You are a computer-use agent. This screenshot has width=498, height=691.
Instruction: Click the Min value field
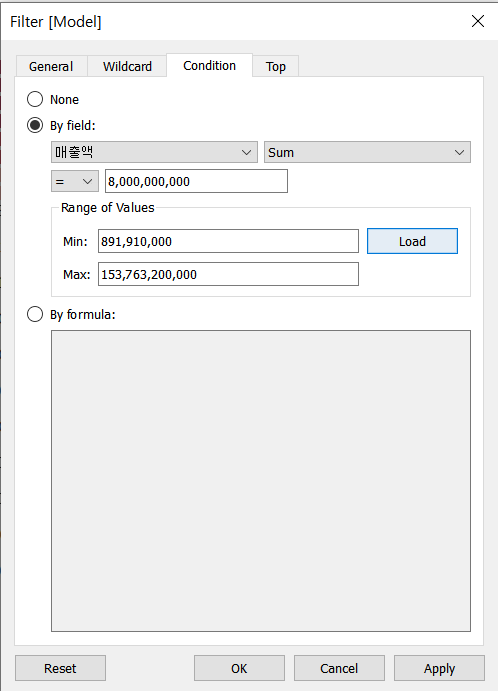point(228,241)
